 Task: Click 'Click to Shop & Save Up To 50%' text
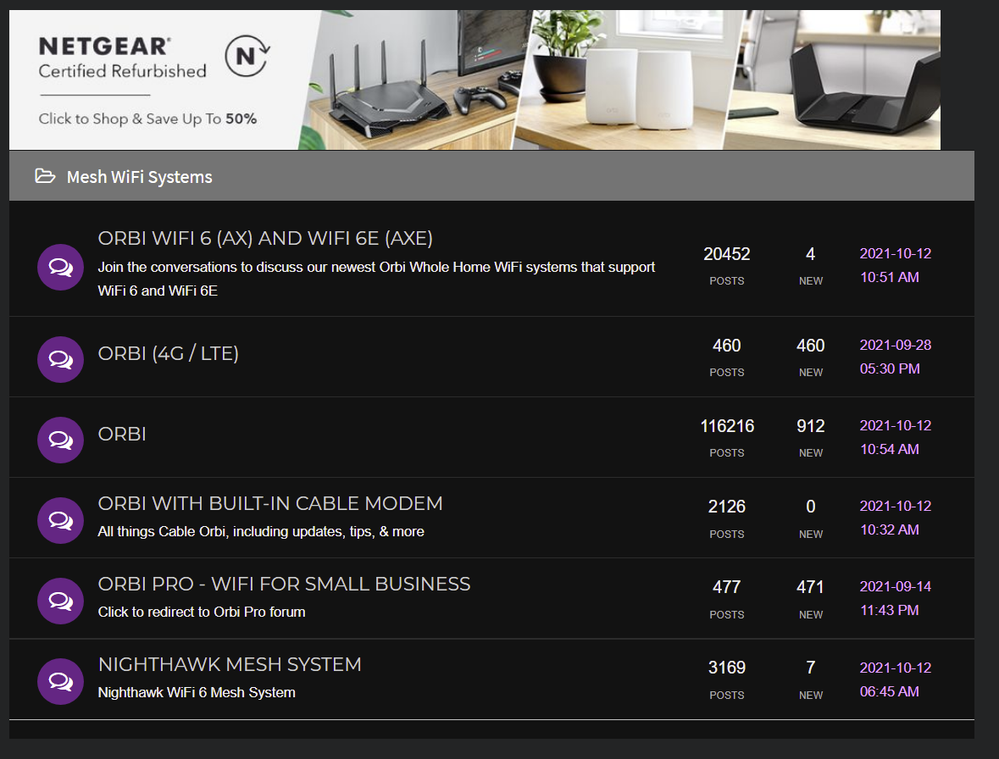click(147, 119)
